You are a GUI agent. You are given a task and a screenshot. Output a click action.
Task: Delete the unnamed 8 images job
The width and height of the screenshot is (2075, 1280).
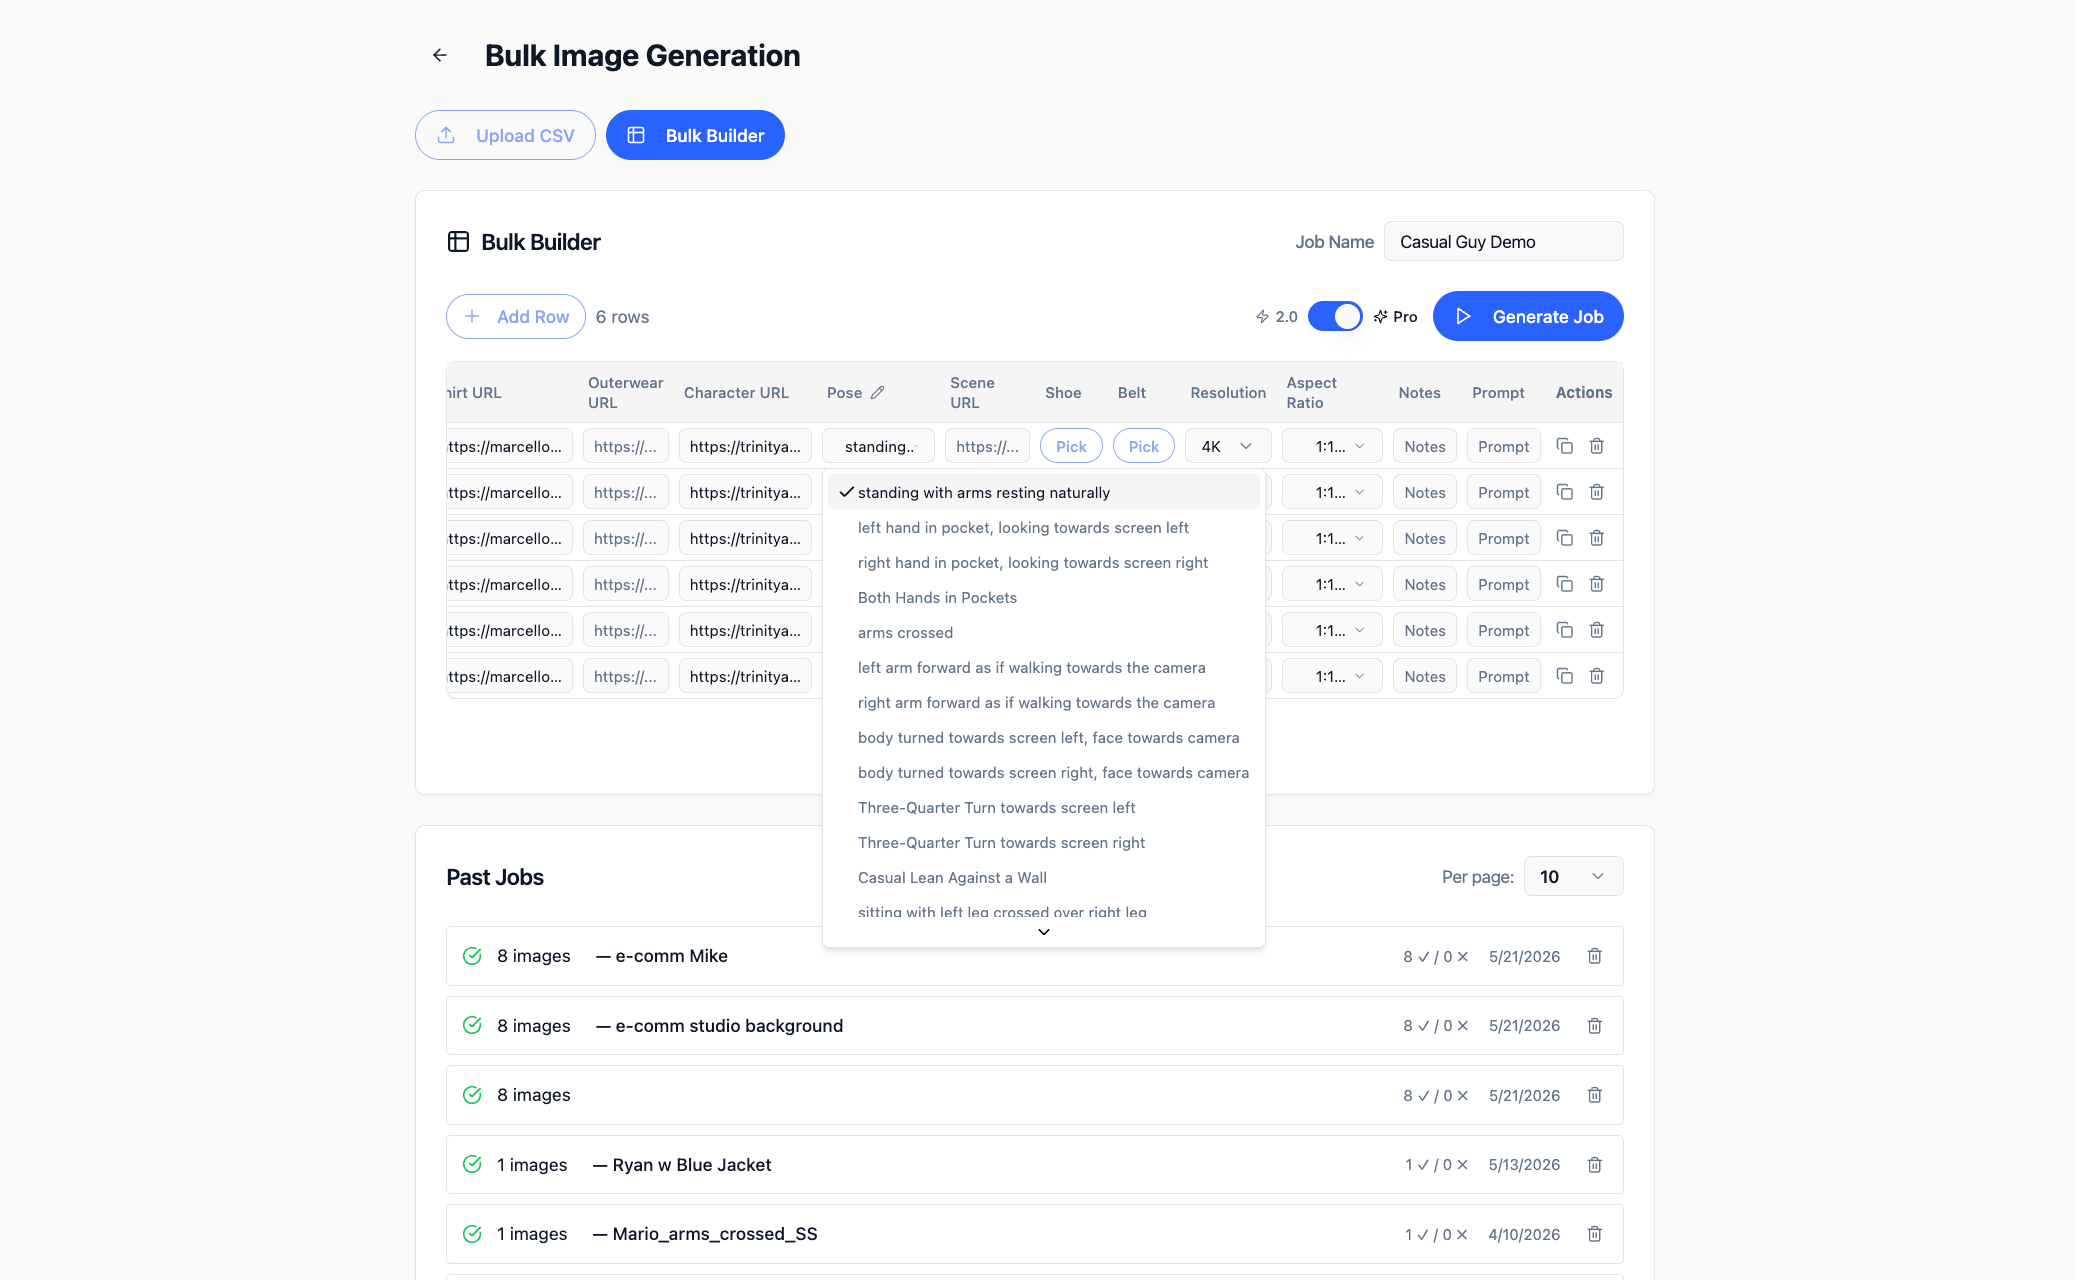tap(1595, 1095)
